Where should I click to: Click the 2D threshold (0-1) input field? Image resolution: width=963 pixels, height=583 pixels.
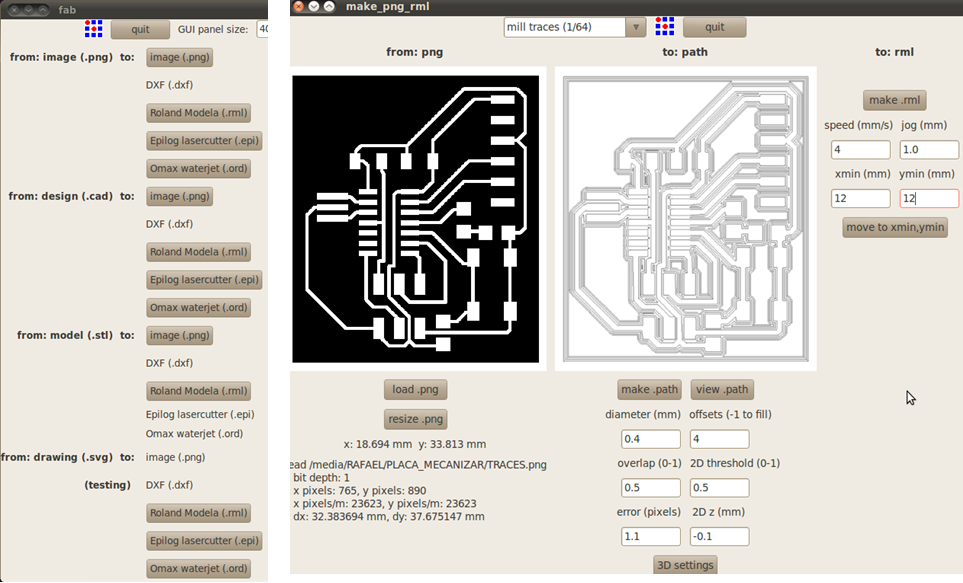point(719,488)
